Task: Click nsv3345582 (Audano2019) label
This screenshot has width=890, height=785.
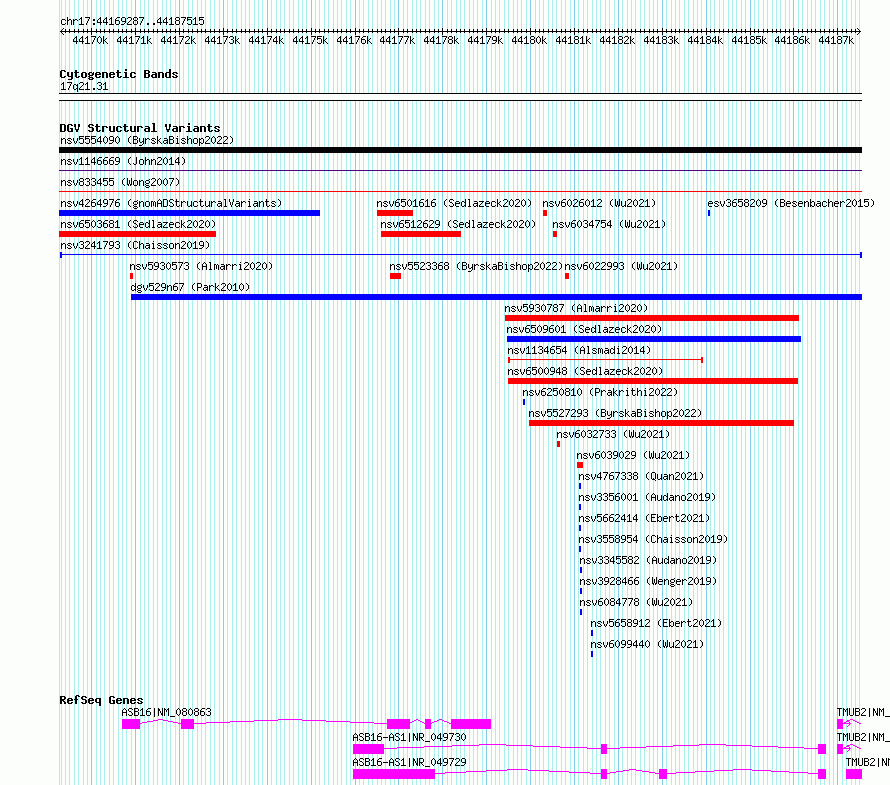Action: tap(648, 560)
